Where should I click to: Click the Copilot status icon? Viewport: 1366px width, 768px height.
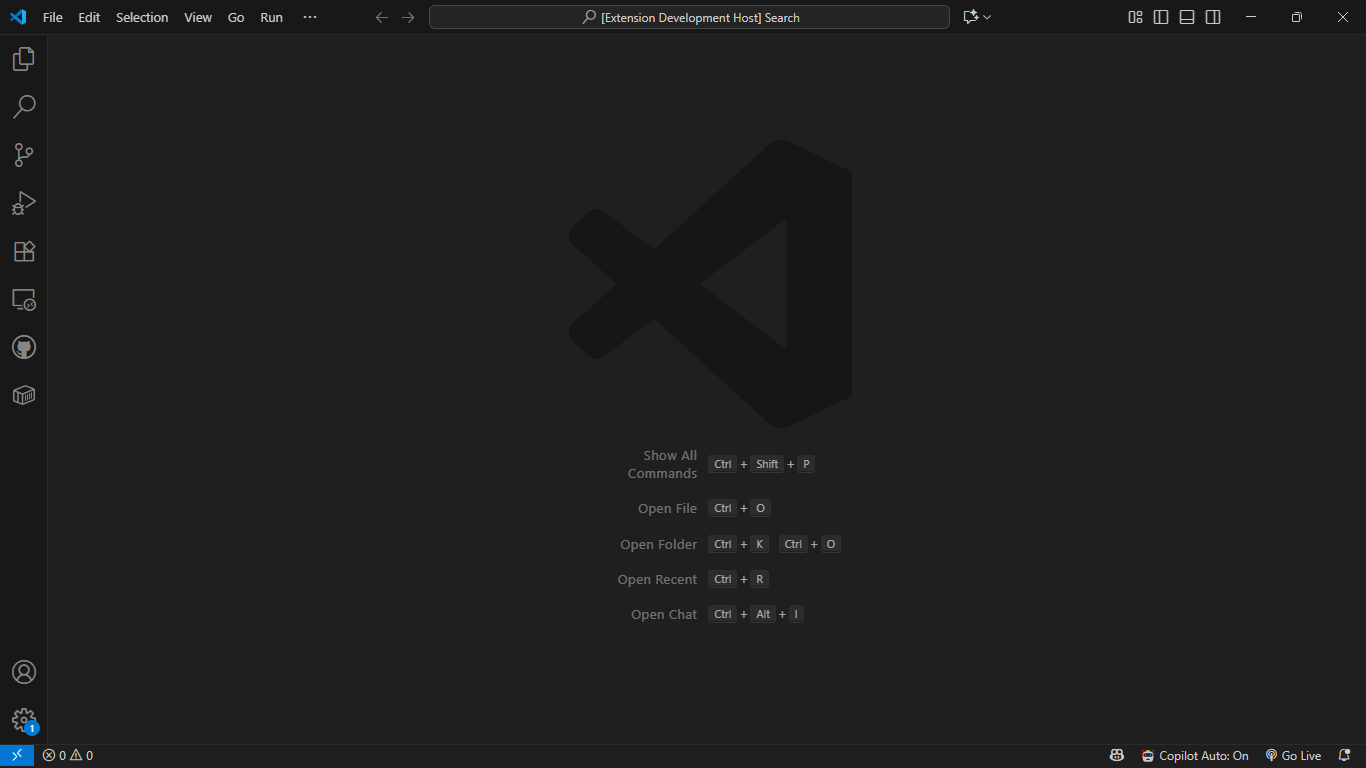click(1117, 756)
